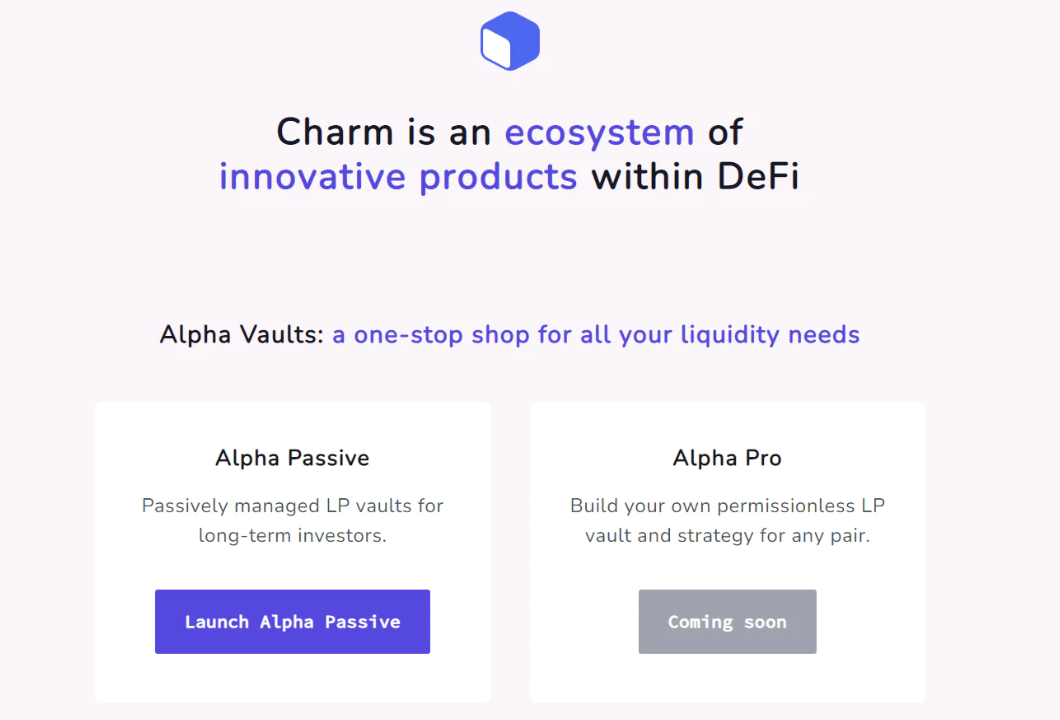This screenshot has width=1060, height=720.
Task: Click the purple word "ecosystem" in the headline
Action: (599, 132)
